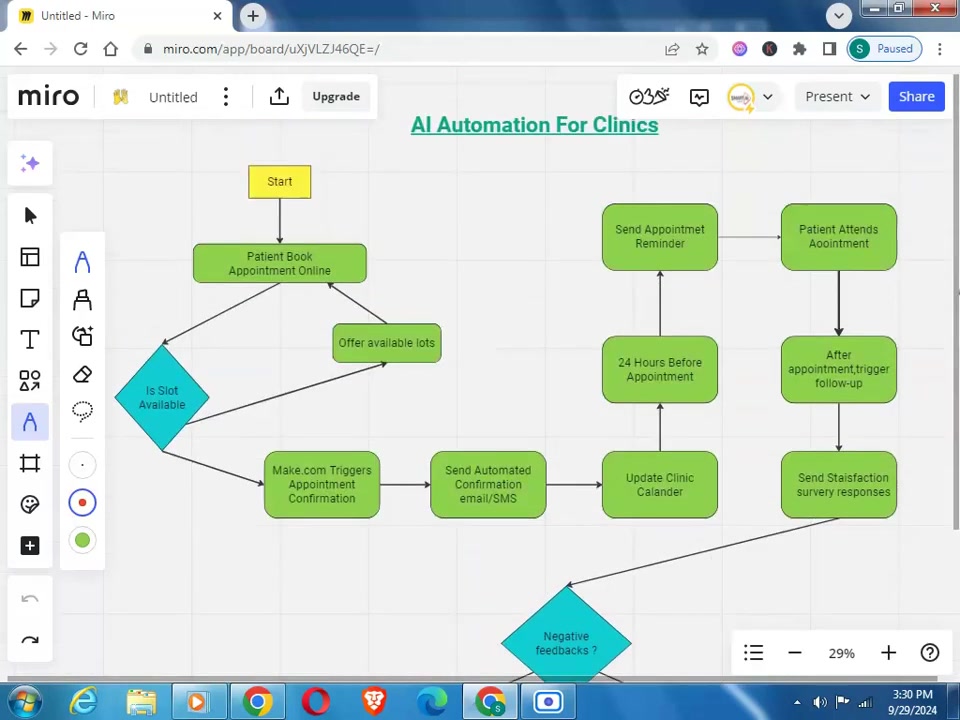The width and height of the screenshot is (960, 720).
Task: Zoom in with plus button
Action: tap(888, 653)
